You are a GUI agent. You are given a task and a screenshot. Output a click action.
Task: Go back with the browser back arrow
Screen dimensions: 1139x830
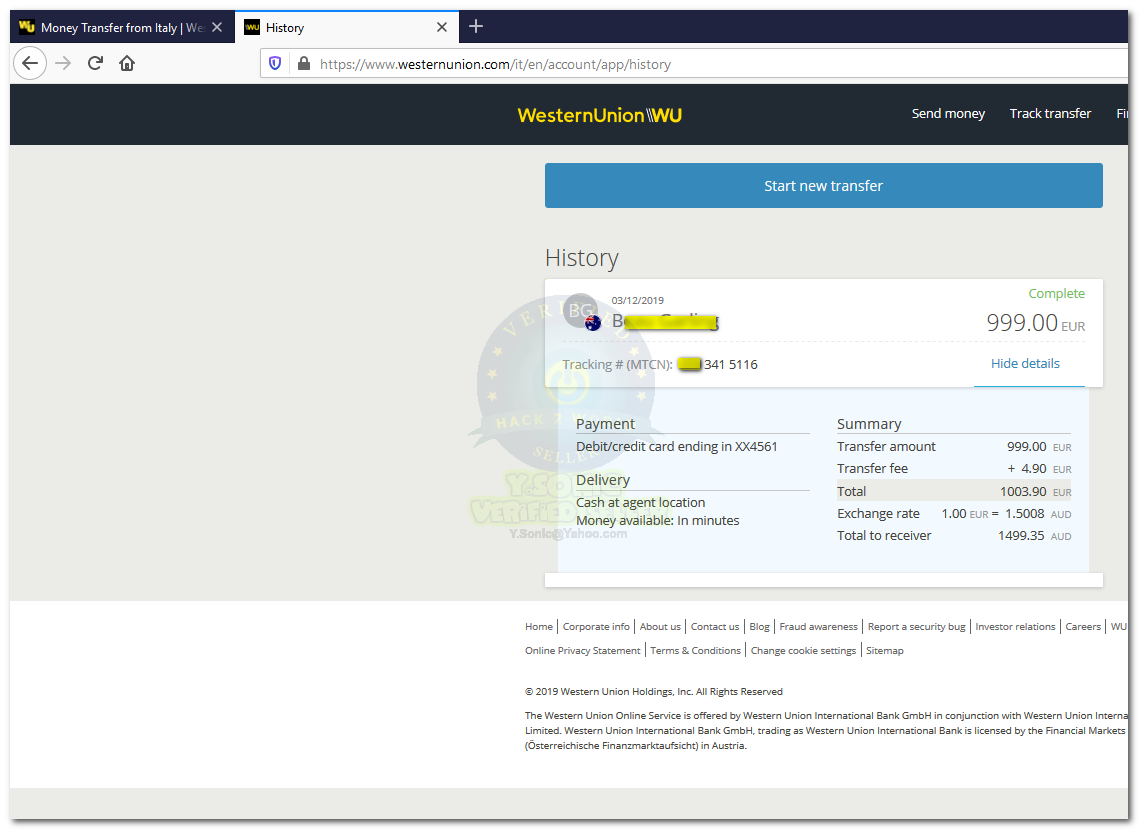point(30,63)
